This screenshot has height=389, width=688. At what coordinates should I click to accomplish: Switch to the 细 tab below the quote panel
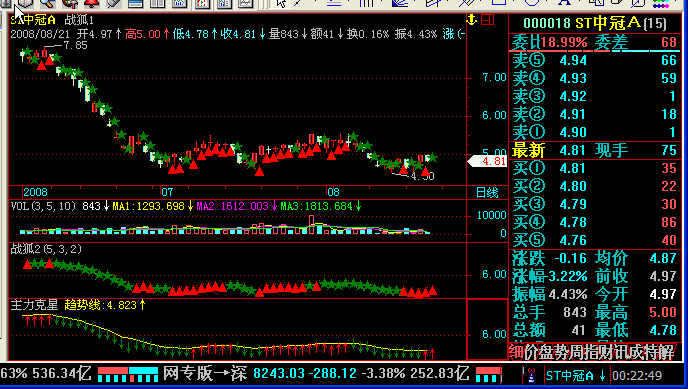point(516,352)
